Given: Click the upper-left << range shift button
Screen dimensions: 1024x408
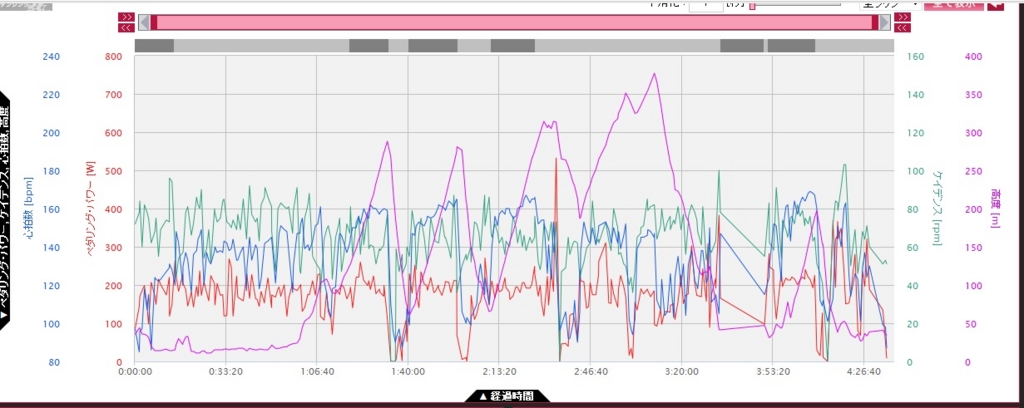Looking at the screenshot, I should coord(127,27).
